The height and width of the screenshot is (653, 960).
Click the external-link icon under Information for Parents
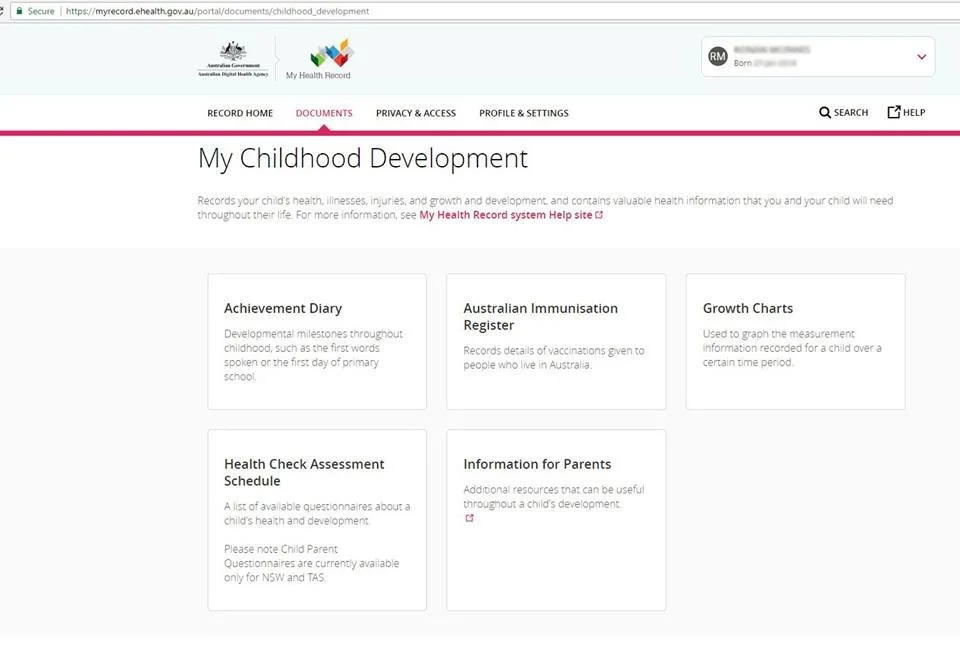click(x=469, y=518)
